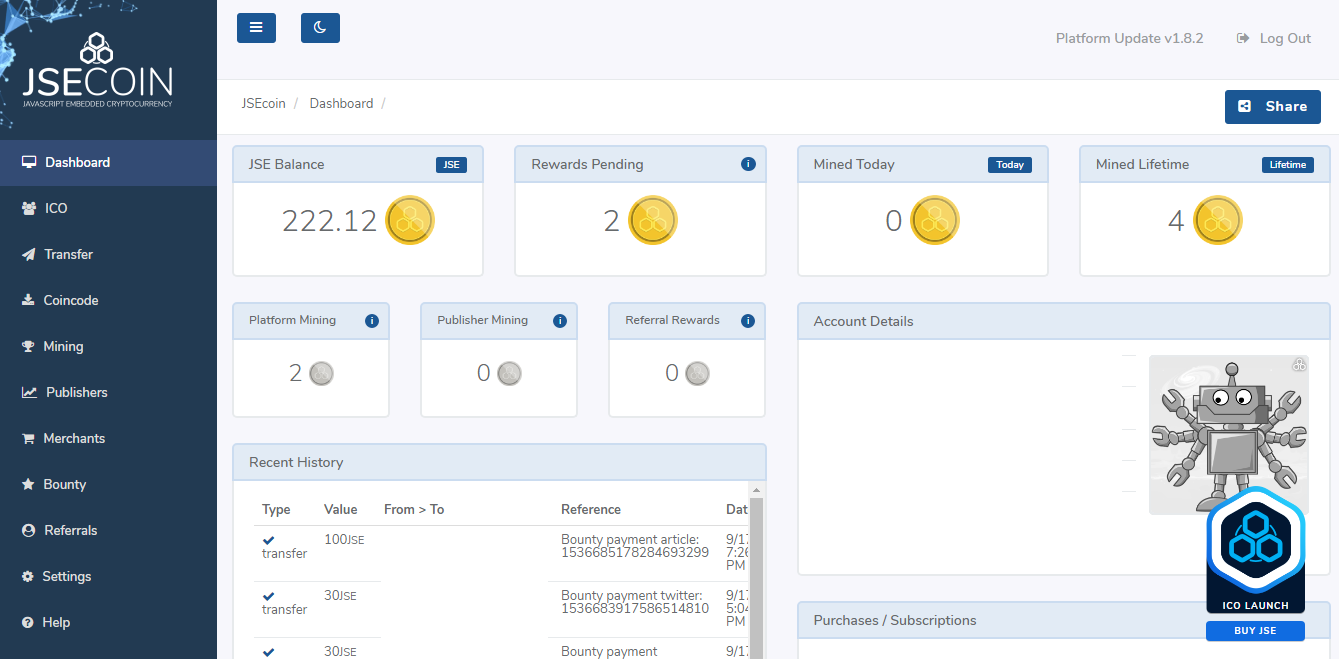Viewport: 1339px width, 659px height.
Task: Open the Settings page
Action: 108,577
